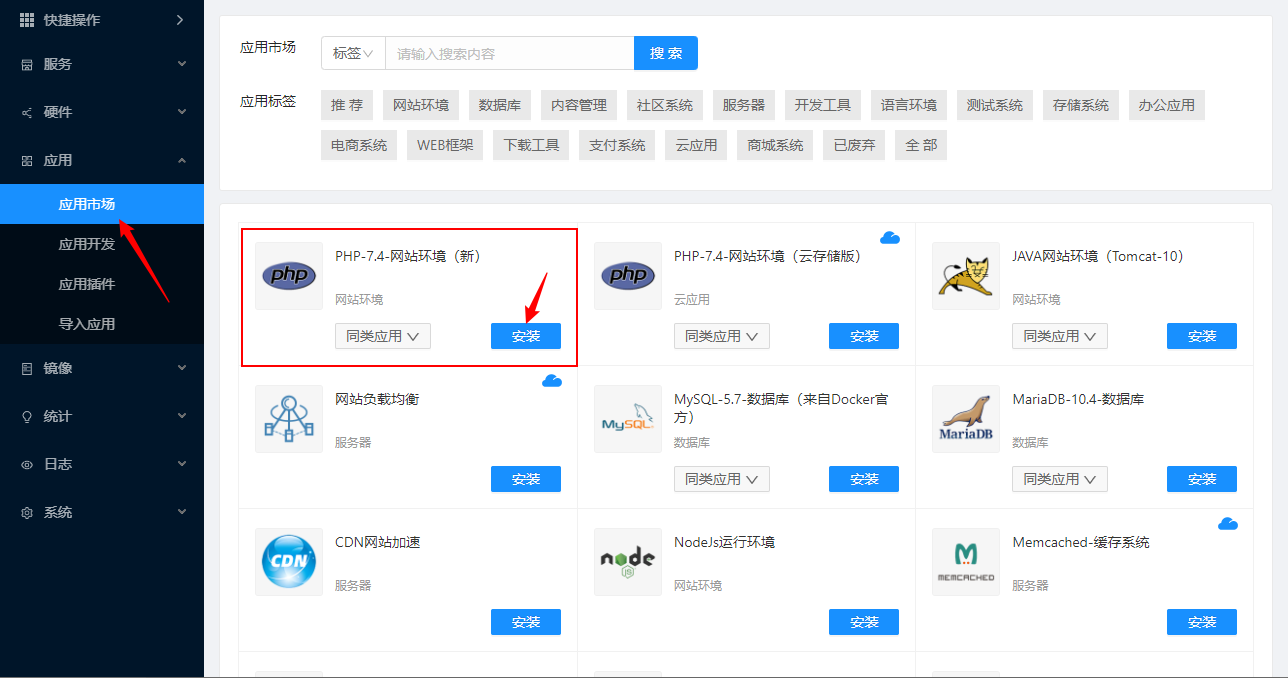1288x678 pixels.
Task: Click the 服务 sidebar icon
Action: coord(27,64)
